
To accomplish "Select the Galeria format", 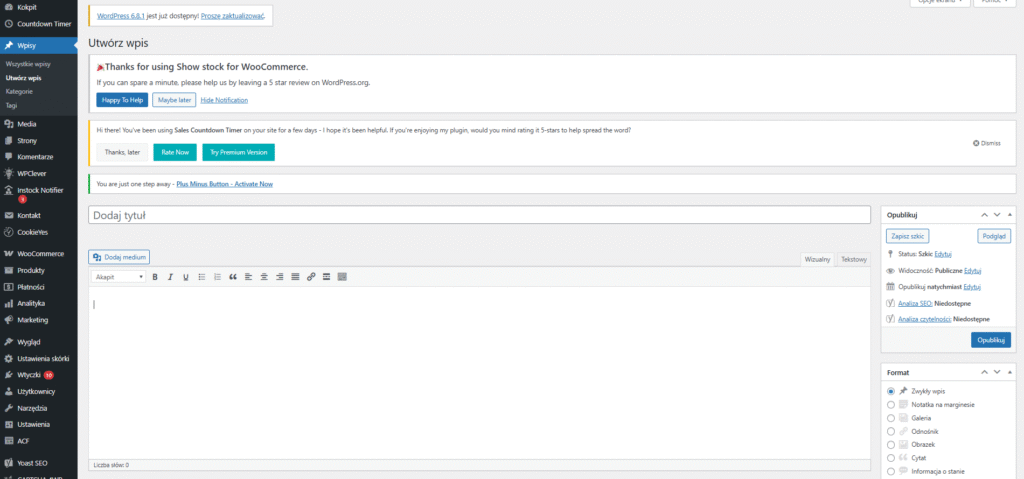I will click(x=891, y=418).
